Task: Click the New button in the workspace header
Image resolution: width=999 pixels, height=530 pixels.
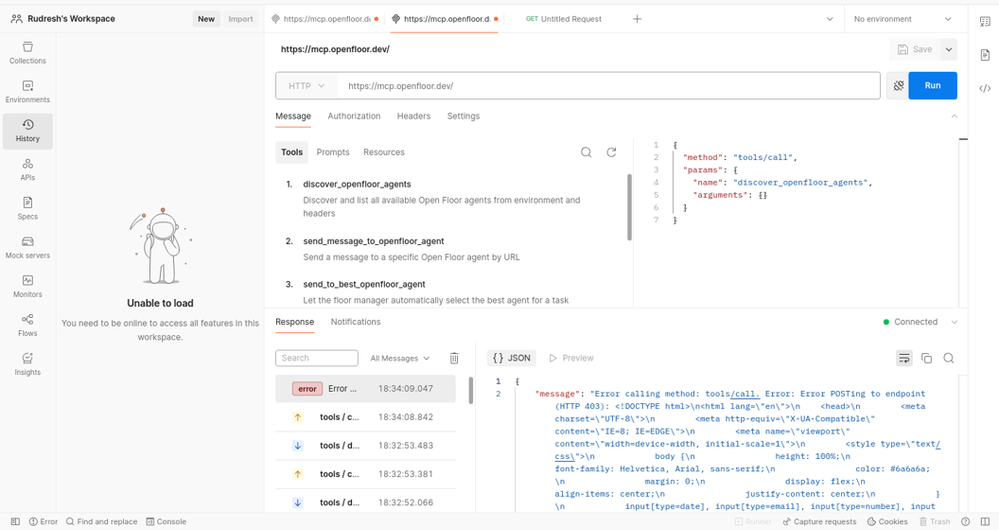Action: coord(206,19)
